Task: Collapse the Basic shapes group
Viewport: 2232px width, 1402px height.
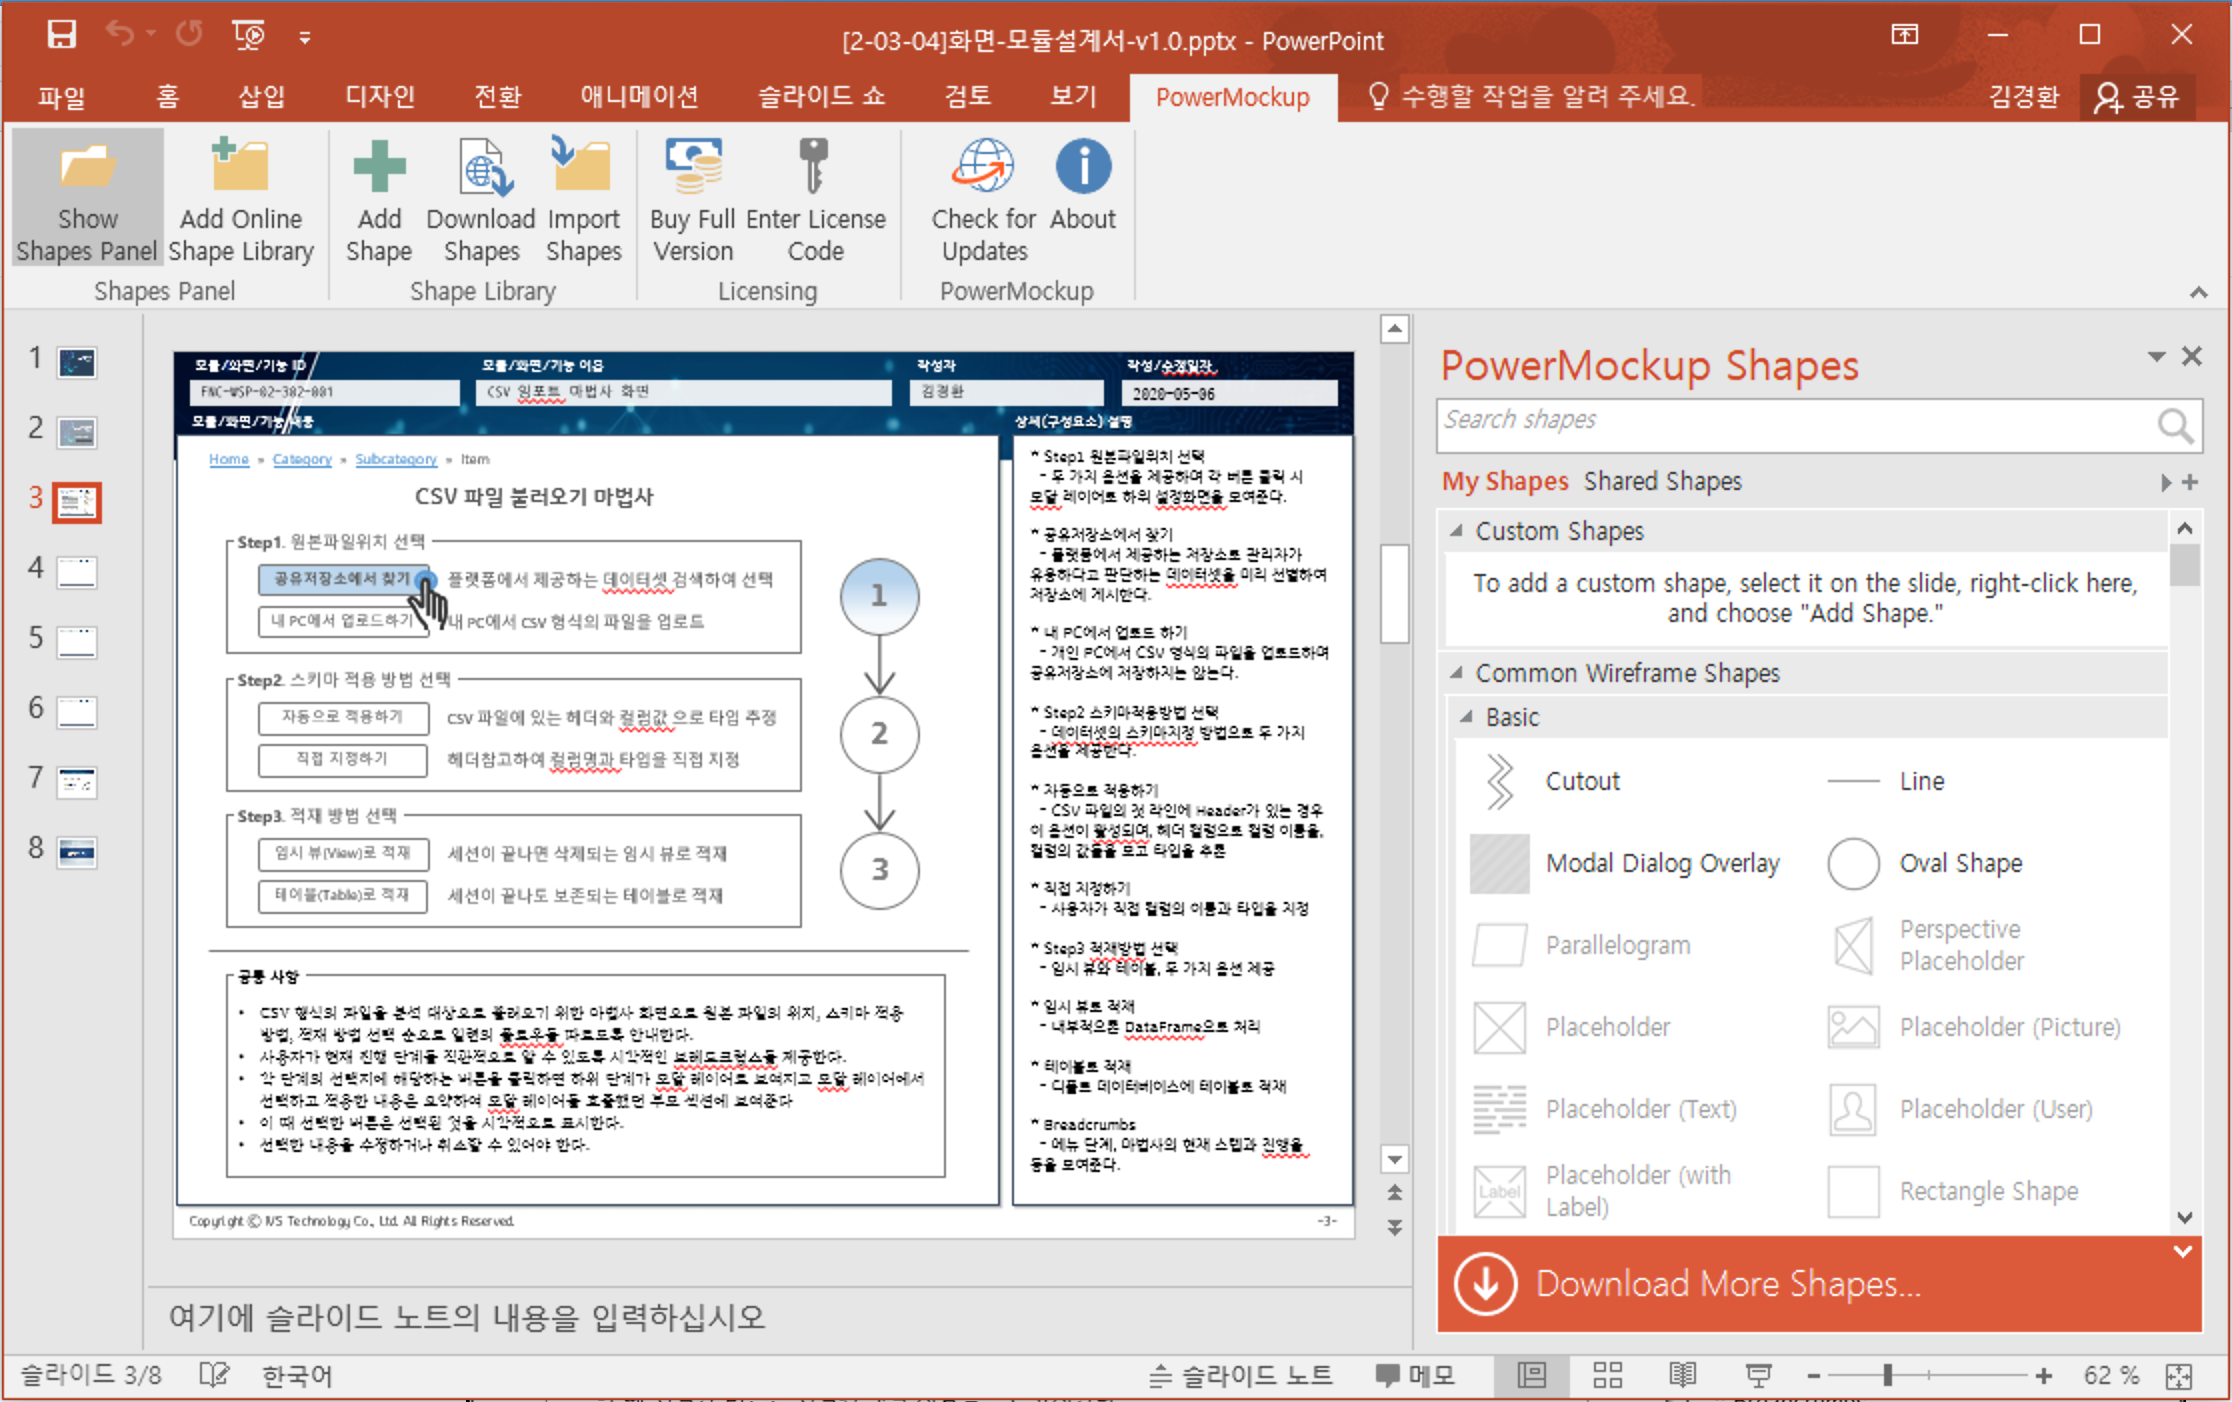Action: [x=1466, y=717]
